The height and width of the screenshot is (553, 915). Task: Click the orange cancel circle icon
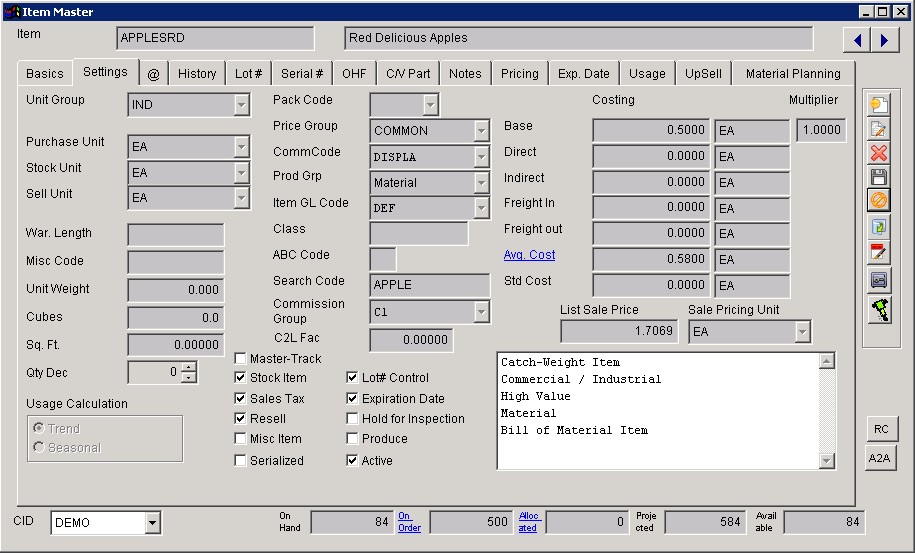tap(879, 201)
